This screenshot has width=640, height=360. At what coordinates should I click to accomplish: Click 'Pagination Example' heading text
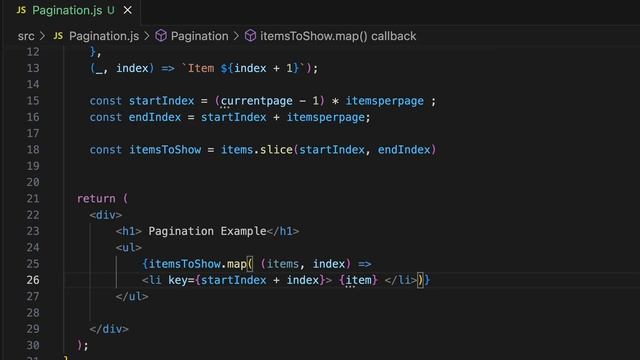click(207, 231)
